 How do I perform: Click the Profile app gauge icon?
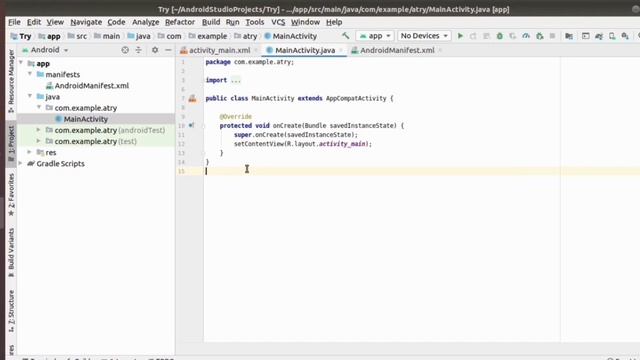point(526,36)
